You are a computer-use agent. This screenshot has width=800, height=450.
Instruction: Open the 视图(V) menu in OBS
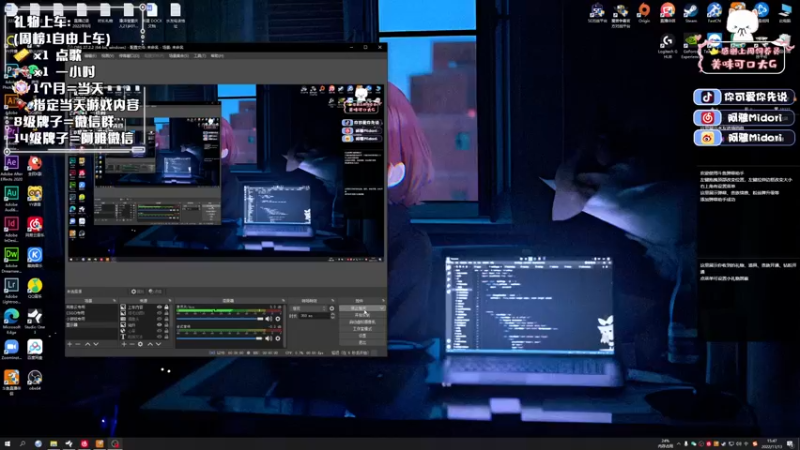tap(107, 56)
